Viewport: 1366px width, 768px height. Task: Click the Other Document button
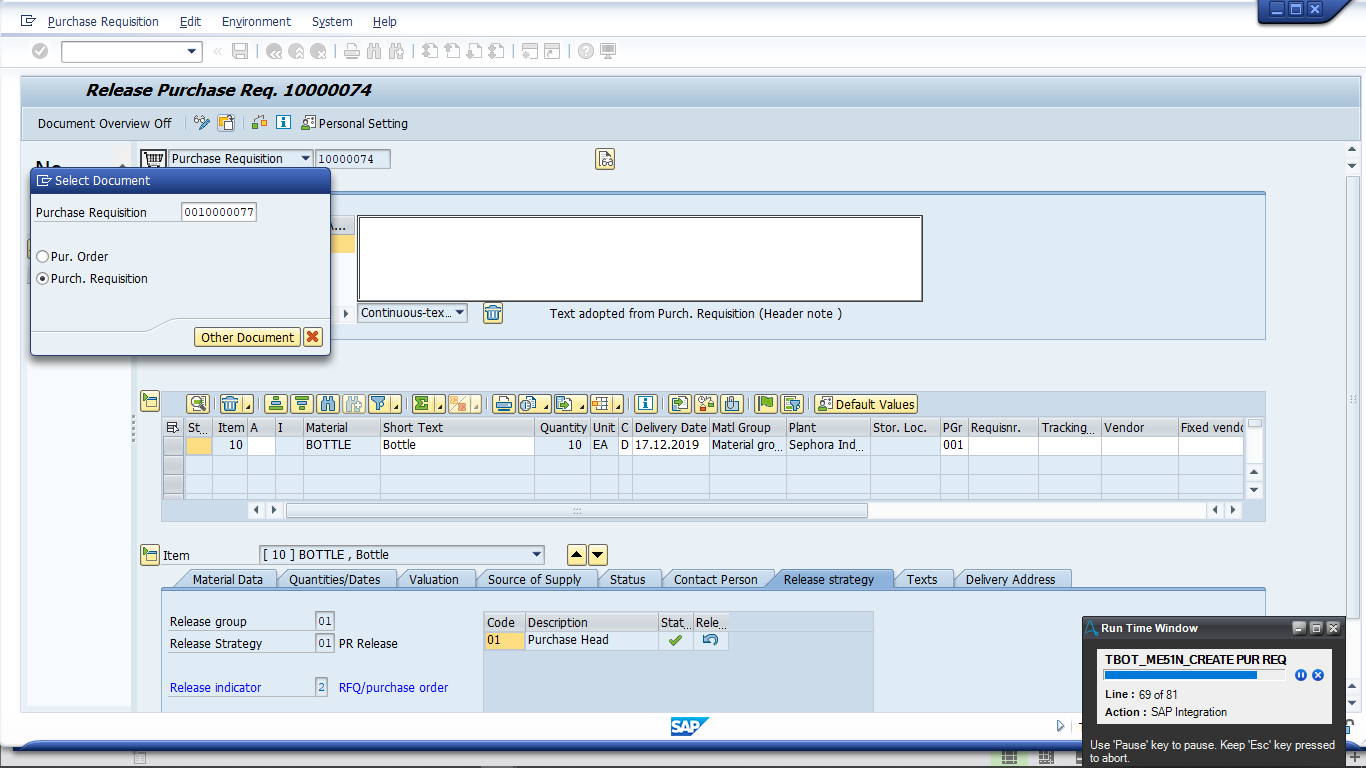(x=247, y=337)
